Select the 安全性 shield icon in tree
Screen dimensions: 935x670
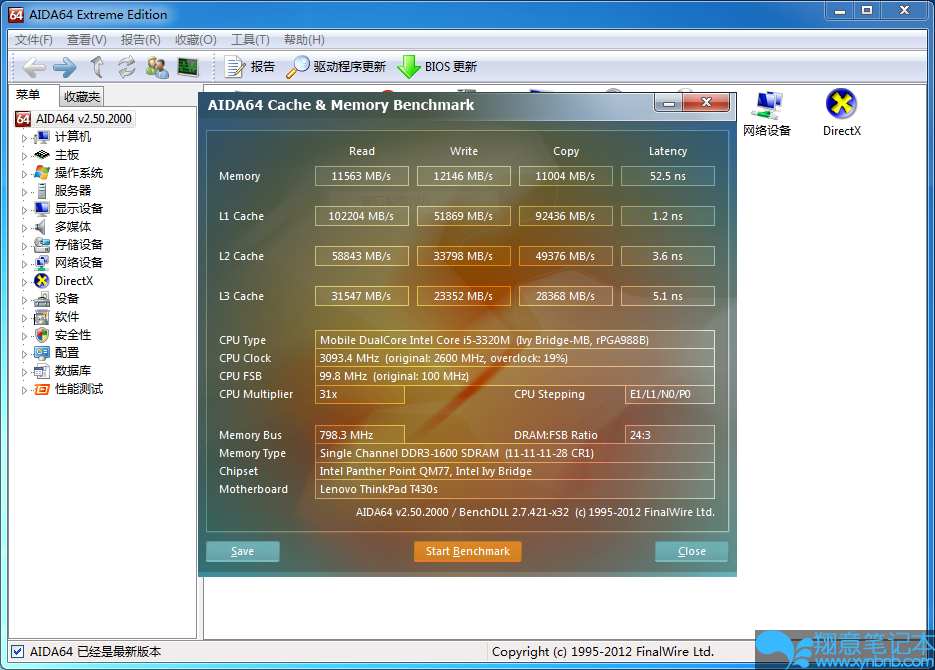[42, 335]
